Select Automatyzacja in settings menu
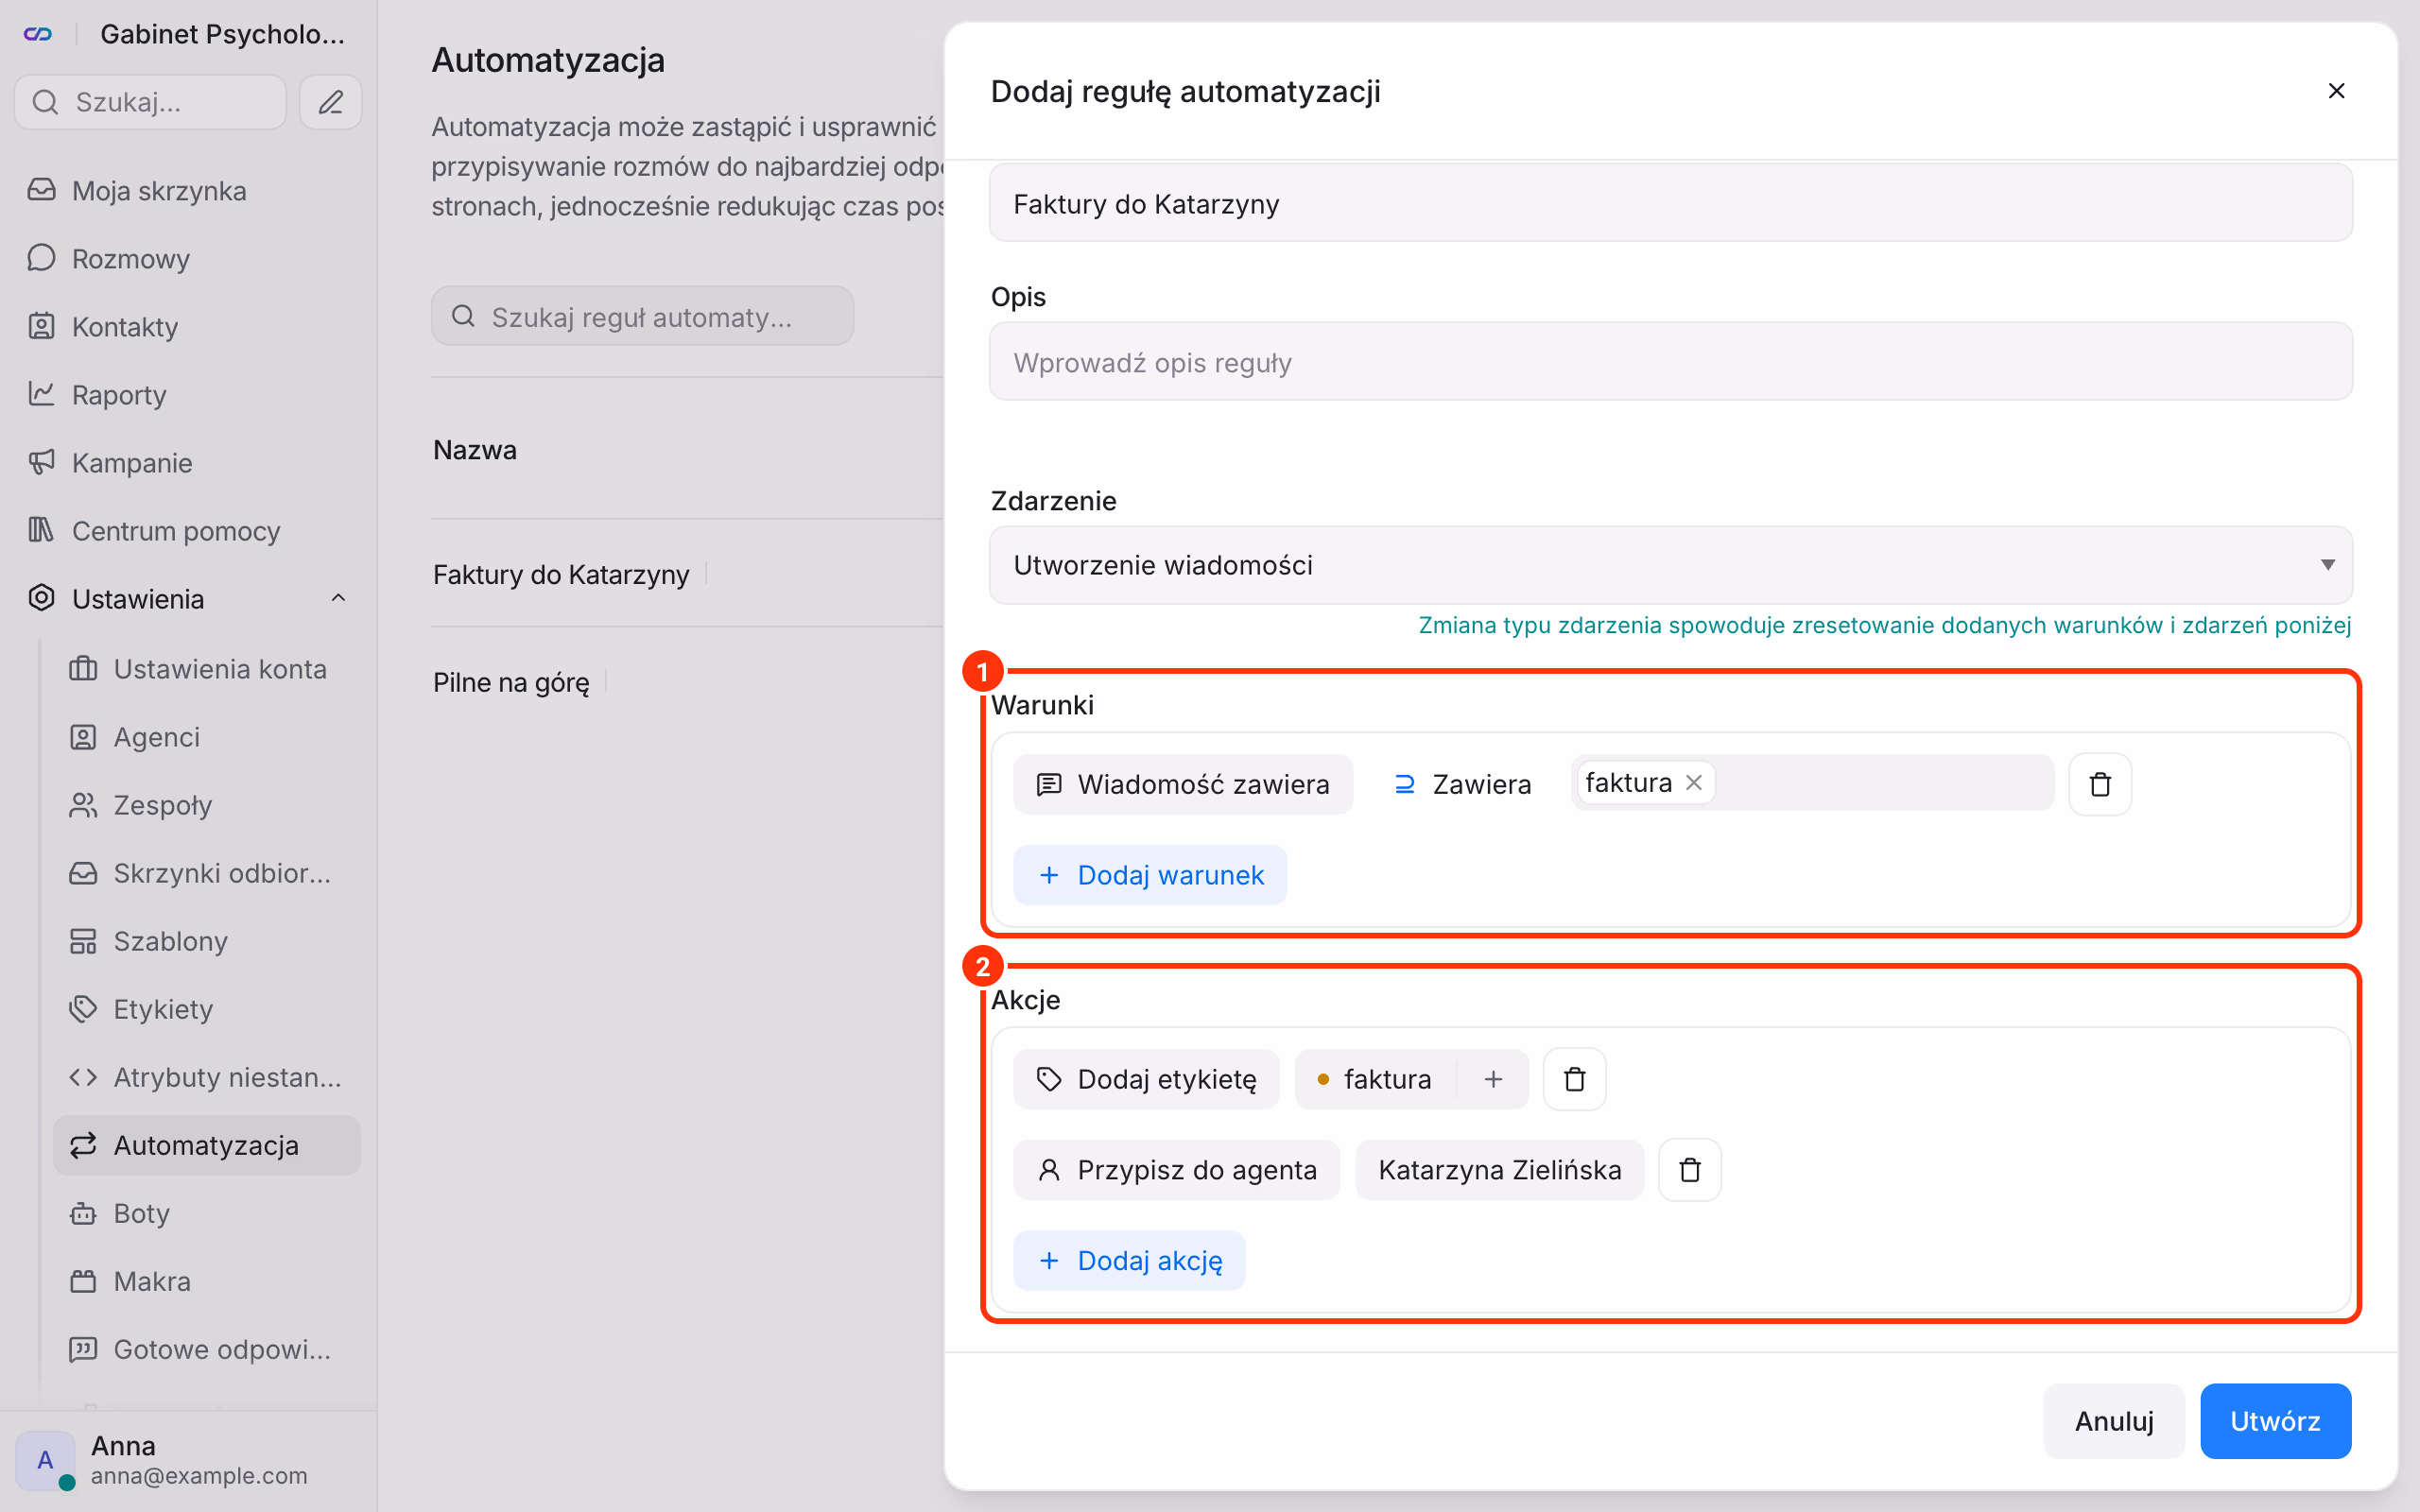This screenshot has height=1512, width=2420. click(x=207, y=1144)
